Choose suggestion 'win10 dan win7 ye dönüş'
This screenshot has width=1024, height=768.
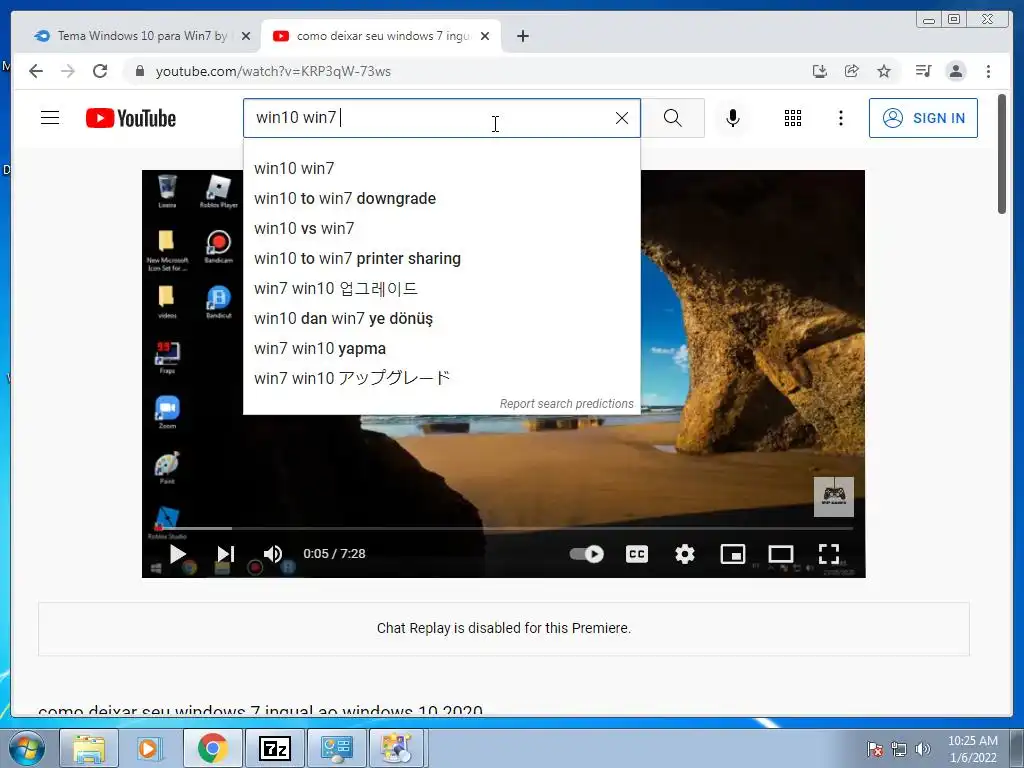[x=441, y=319]
